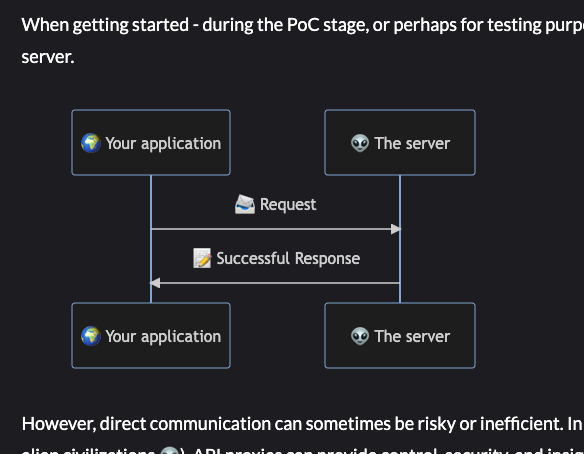Click the application's vertical lifeline
Viewport: 584px width, 454px height.
coord(151,257)
